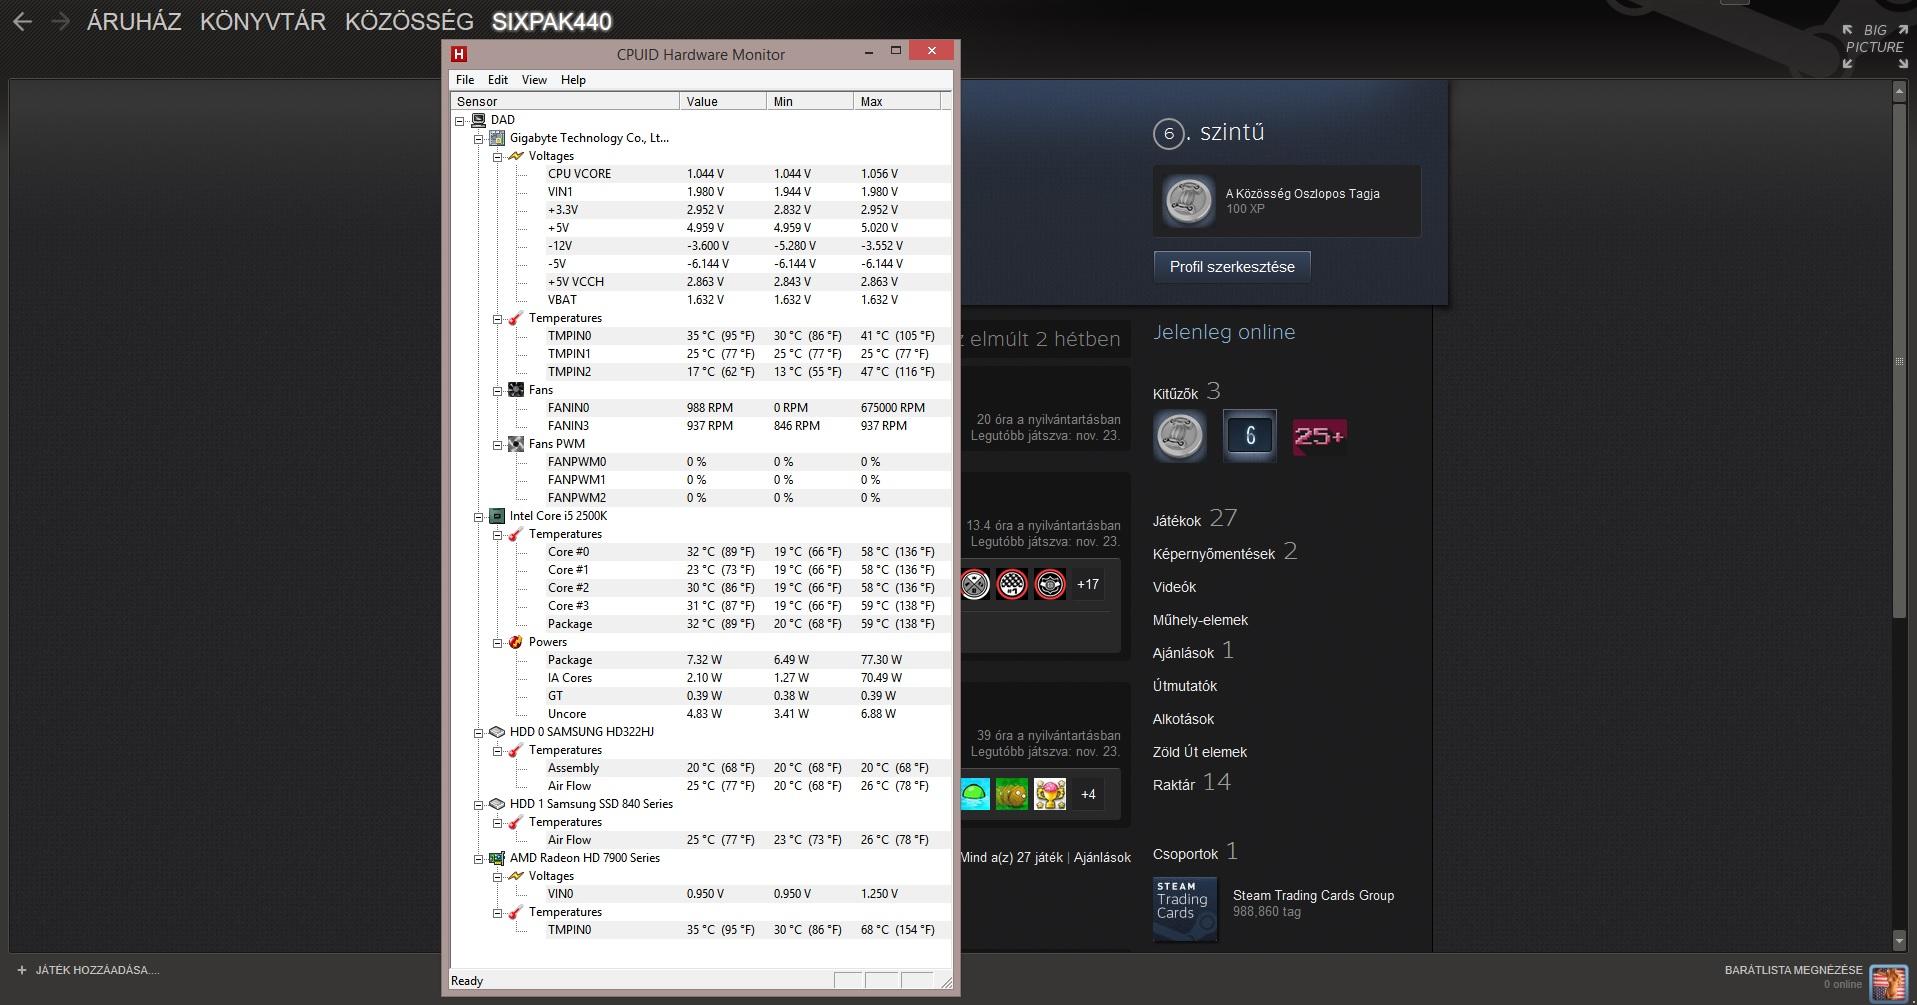Click the Intel Core i5 2500K processor icon
The image size is (1917, 1005).
point(497,516)
